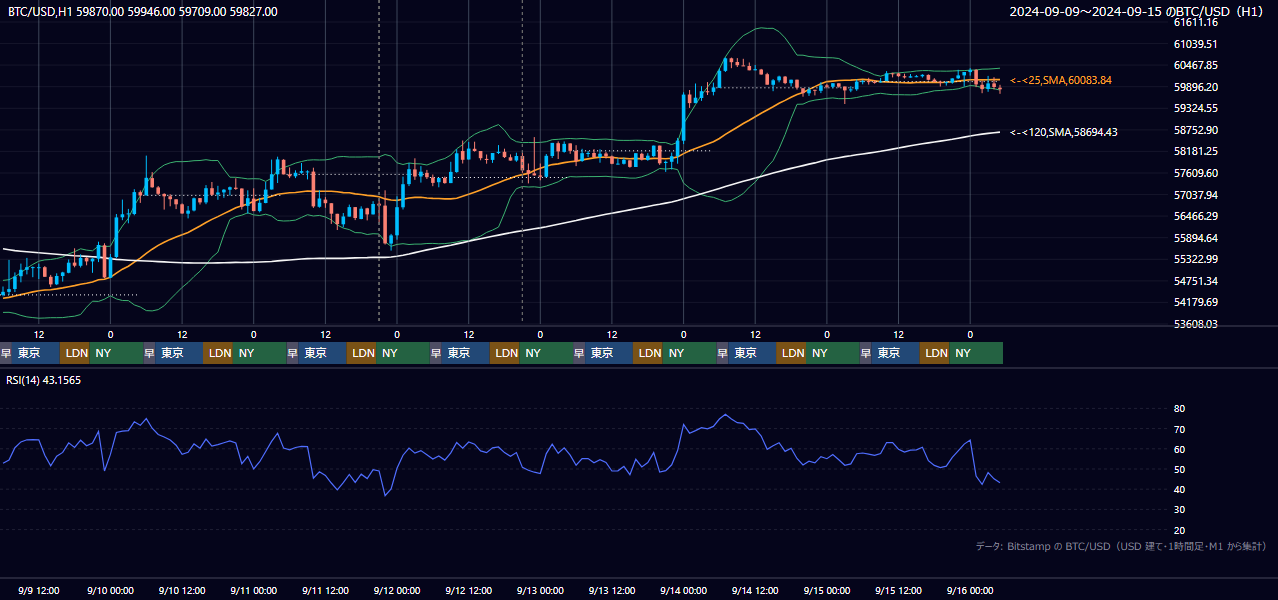Screen dimensions: 1278x600
Task: Select the 25 SMA label 60083.84
Action: click(x=1061, y=80)
